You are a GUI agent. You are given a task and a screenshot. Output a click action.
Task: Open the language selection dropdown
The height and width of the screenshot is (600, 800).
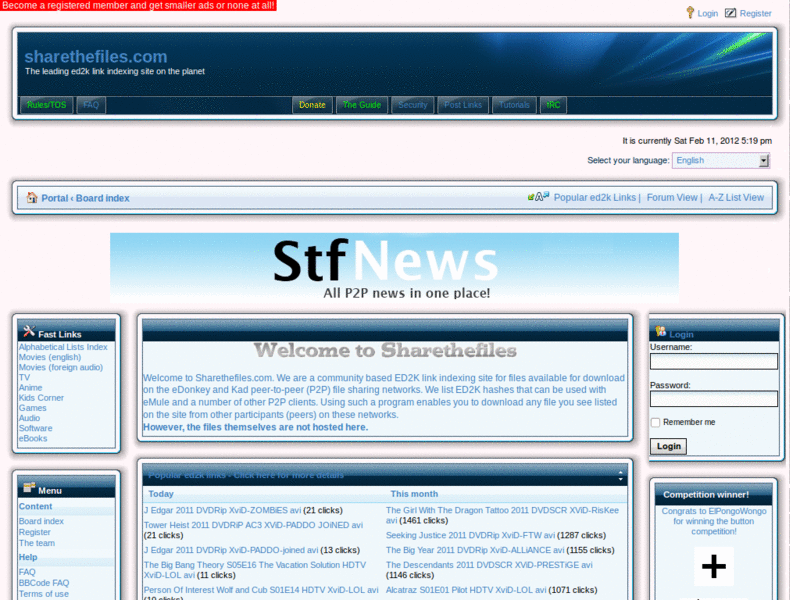[720, 160]
